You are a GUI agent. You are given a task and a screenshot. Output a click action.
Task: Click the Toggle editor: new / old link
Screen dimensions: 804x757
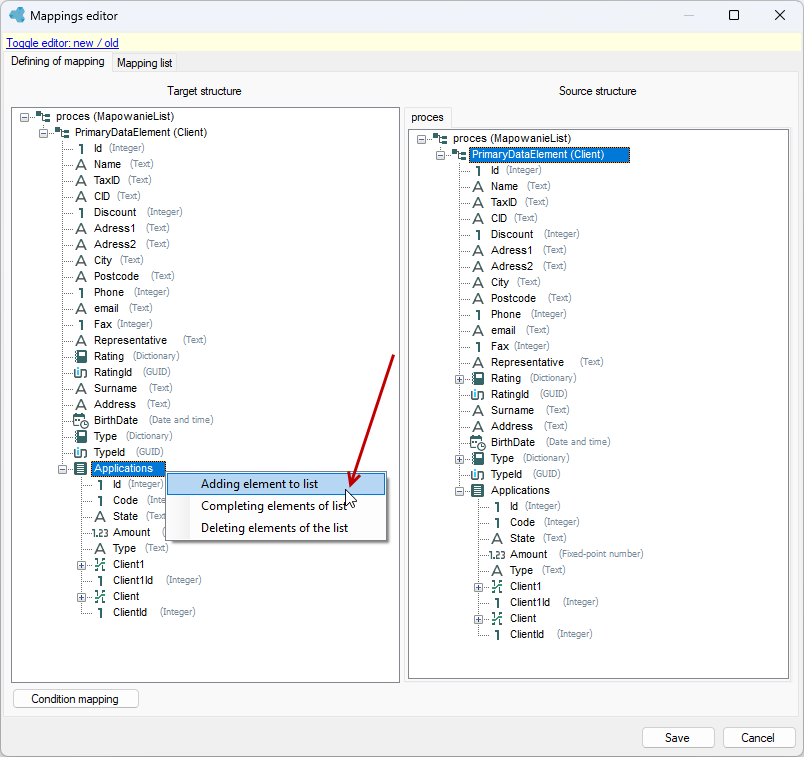(63, 43)
